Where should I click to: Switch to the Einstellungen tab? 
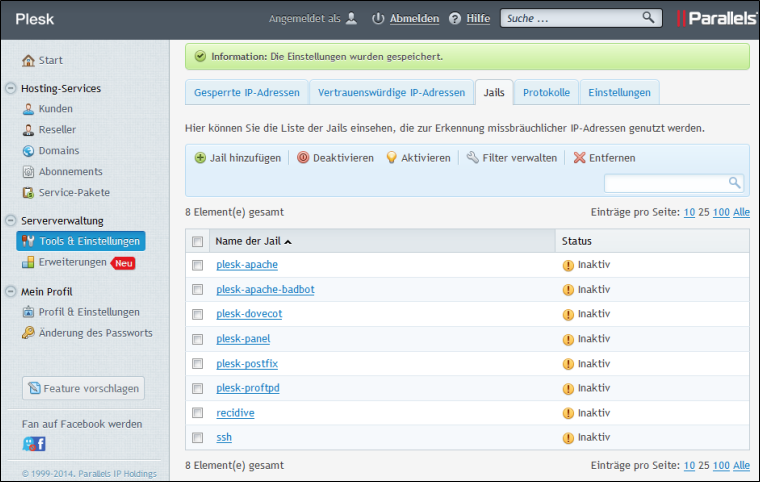tap(619, 93)
